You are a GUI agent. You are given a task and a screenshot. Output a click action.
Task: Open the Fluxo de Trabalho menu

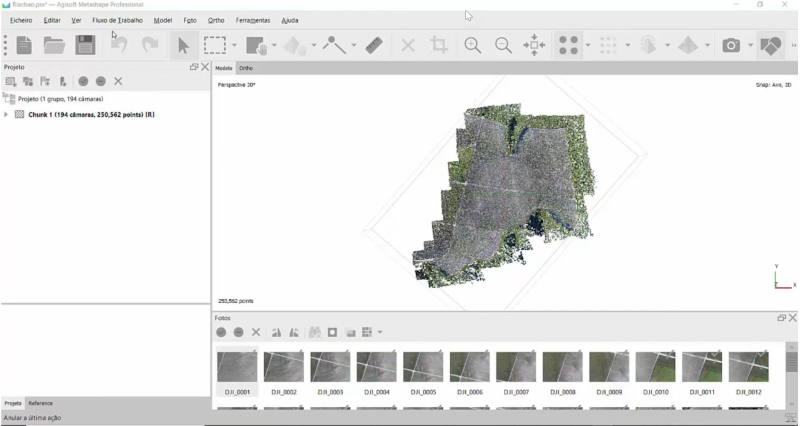click(117, 20)
